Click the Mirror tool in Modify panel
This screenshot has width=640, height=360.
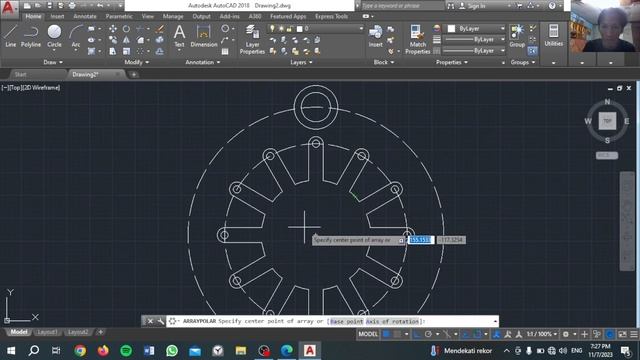point(127,40)
